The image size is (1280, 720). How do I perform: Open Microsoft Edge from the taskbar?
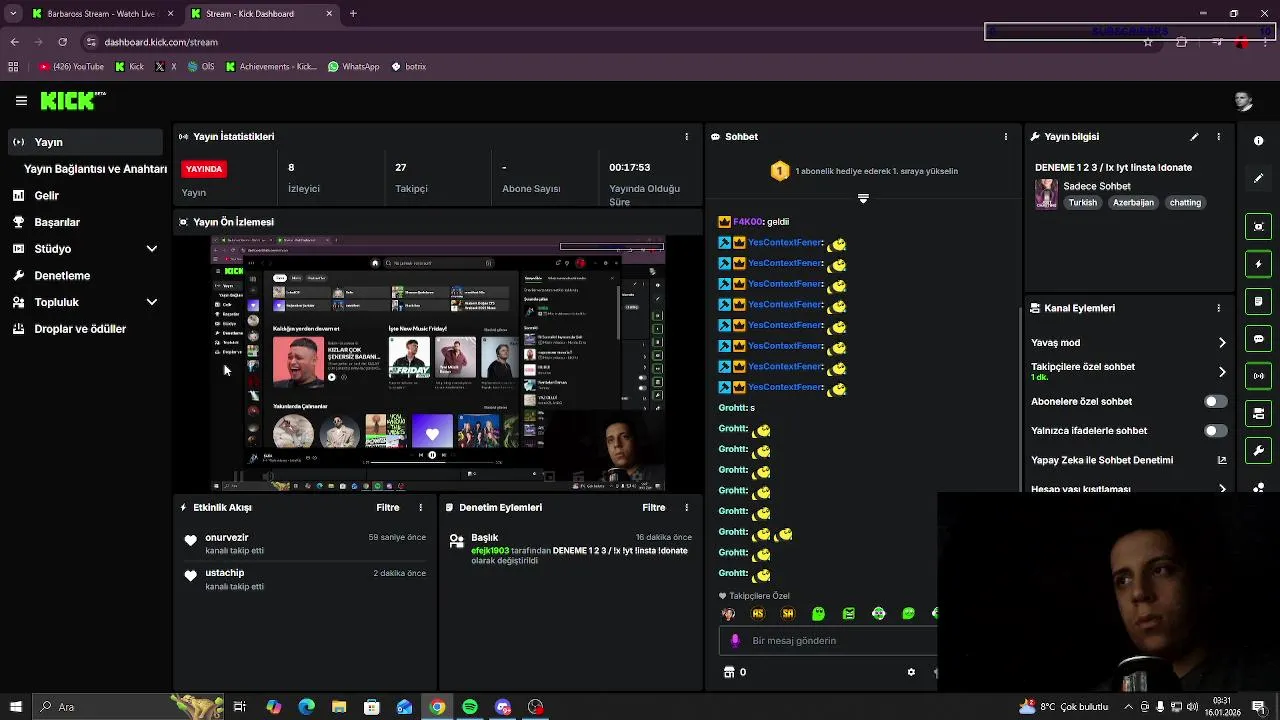coord(306,707)
